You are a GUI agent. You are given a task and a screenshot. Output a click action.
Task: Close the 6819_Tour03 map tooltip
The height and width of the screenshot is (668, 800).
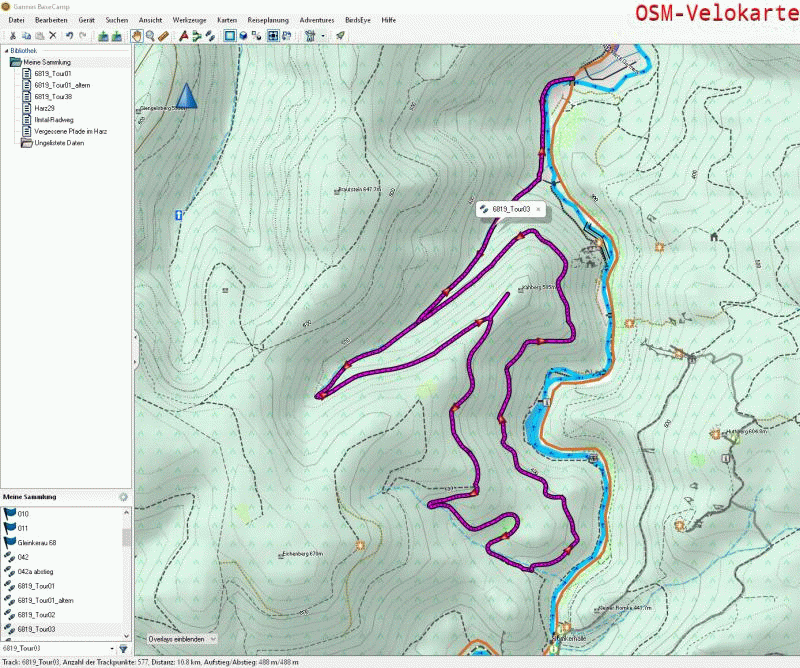[x=538, y=209]
